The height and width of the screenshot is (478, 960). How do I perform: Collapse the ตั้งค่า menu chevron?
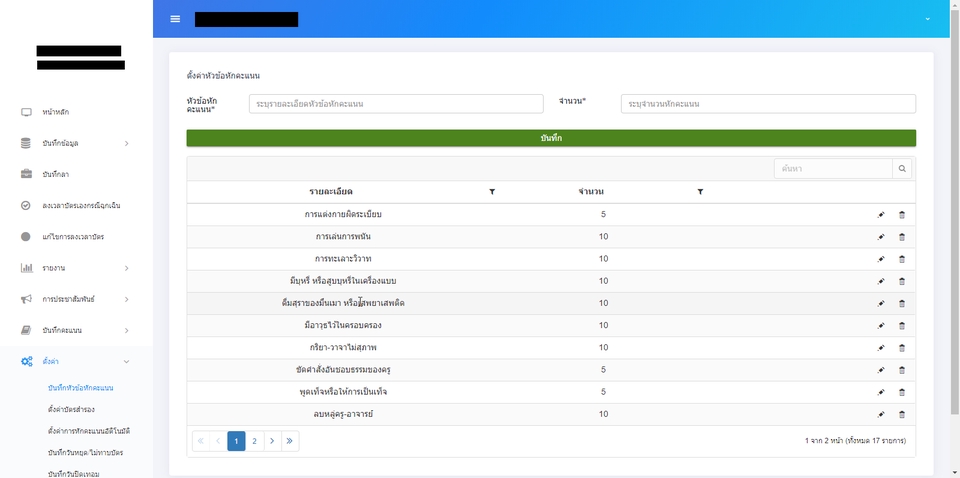click(127, 362)
